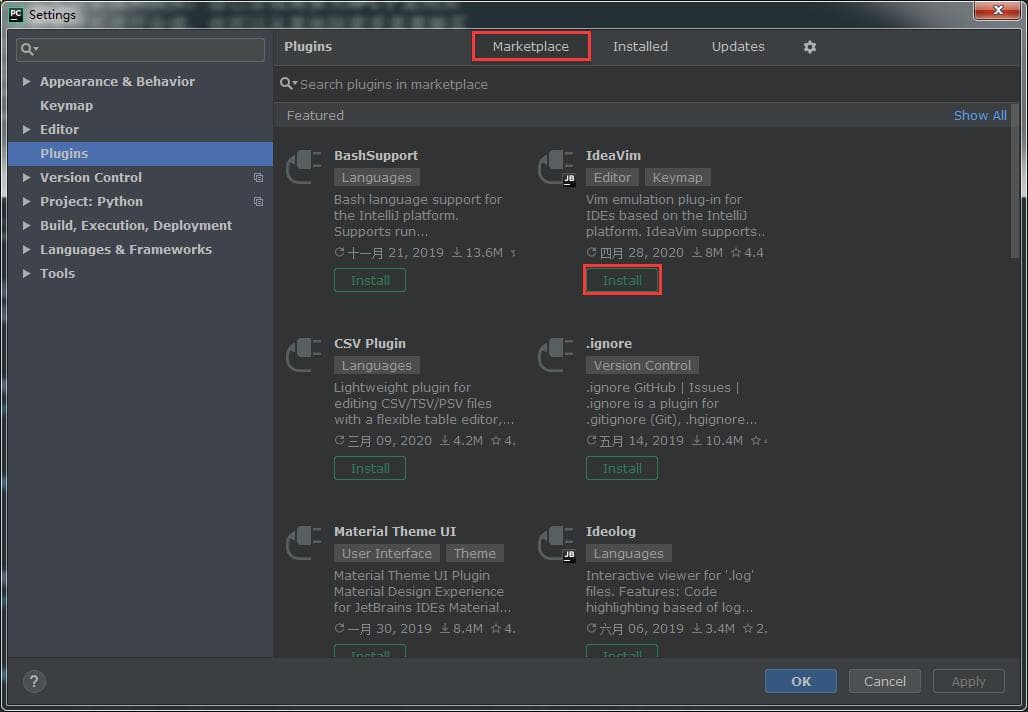
Task: Select Keymap in the settings tree
Action: pos(66,106)
